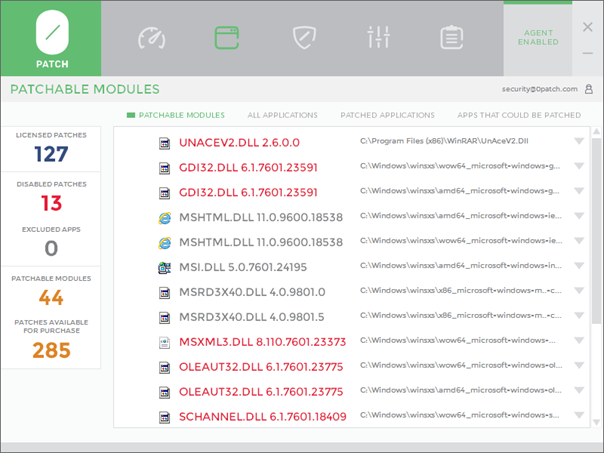Viewport: 604px width, 453px height.
Task: Open APPS THAT COULD BE PATCHED tab
Action: 519,115
